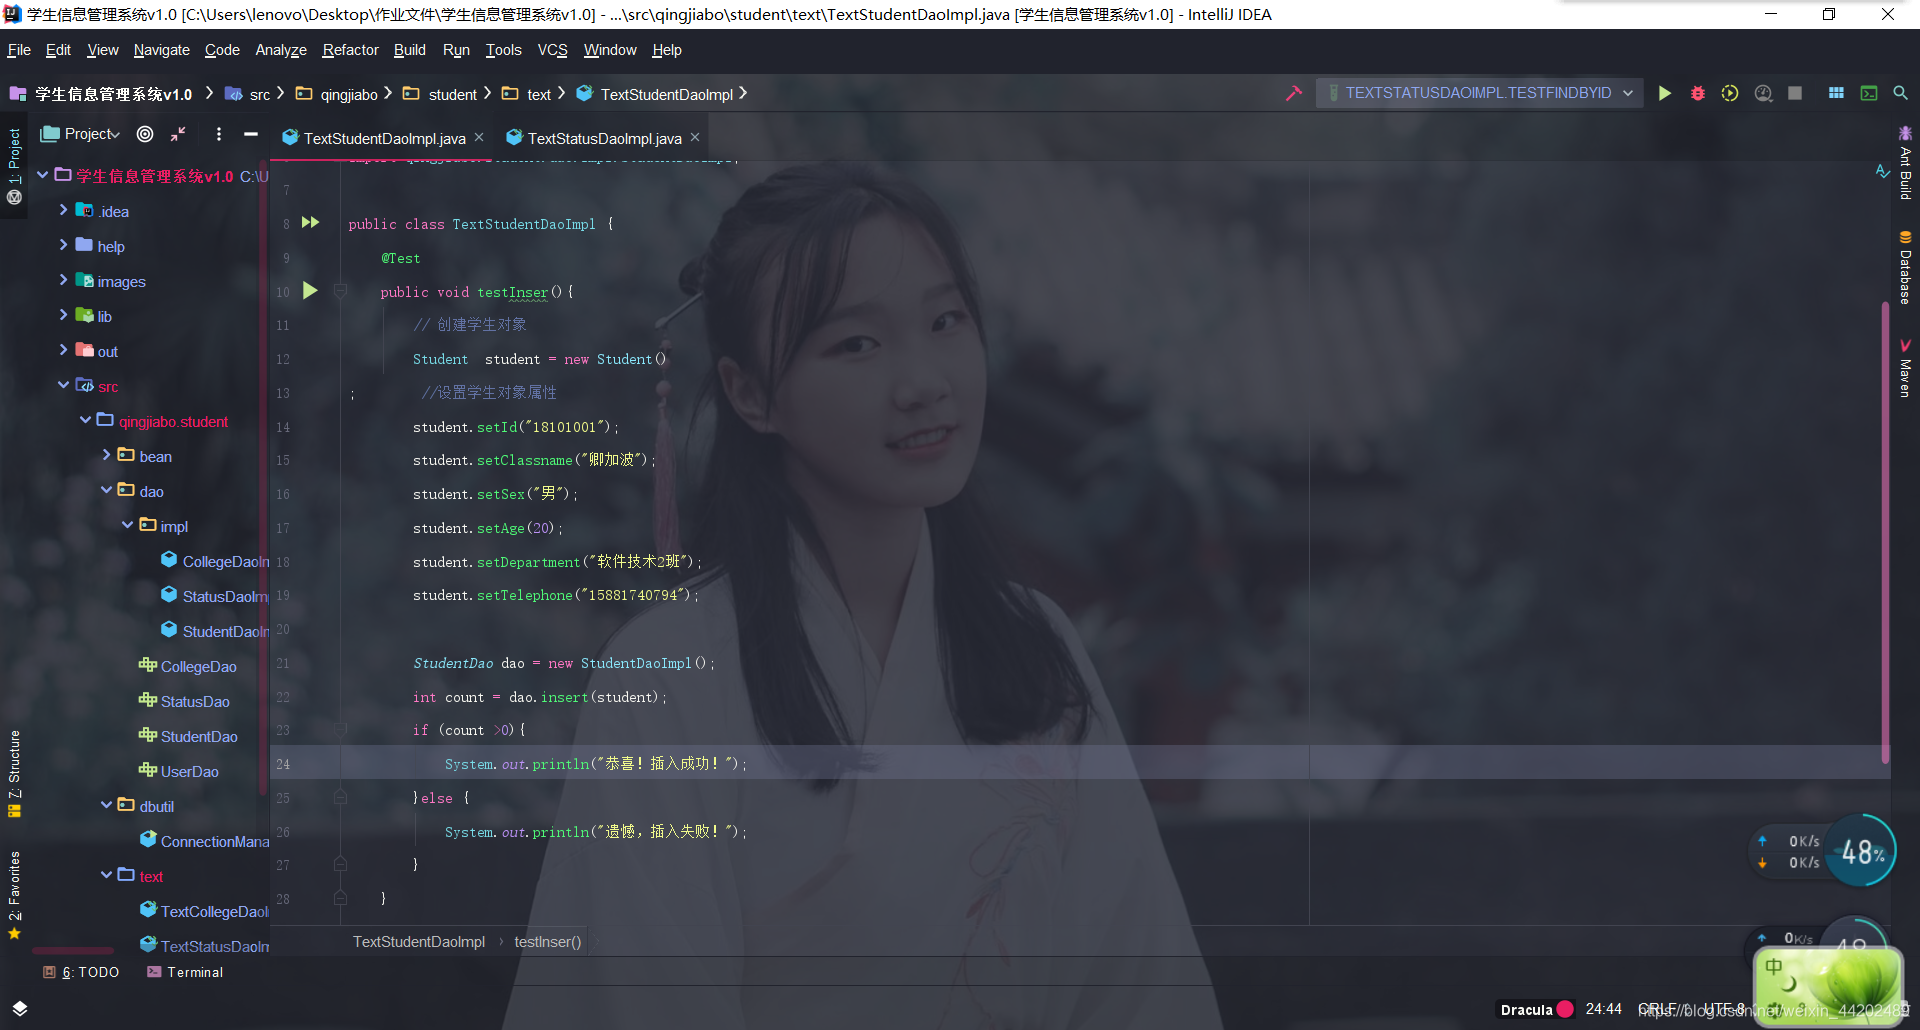1920x1030 pixels.
Task: Select StatusDao interface in project tree
Action: 184,701
